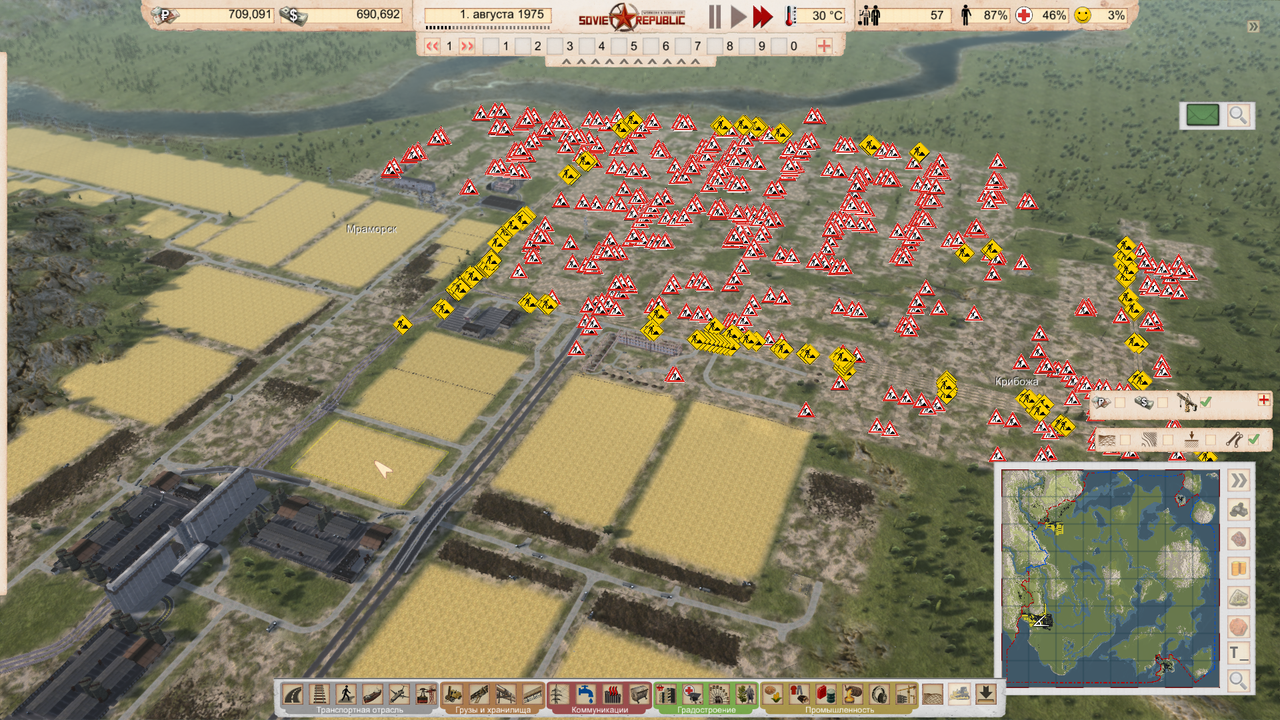
Task: Click the red plus after group 0
Action: click(824, 46)
